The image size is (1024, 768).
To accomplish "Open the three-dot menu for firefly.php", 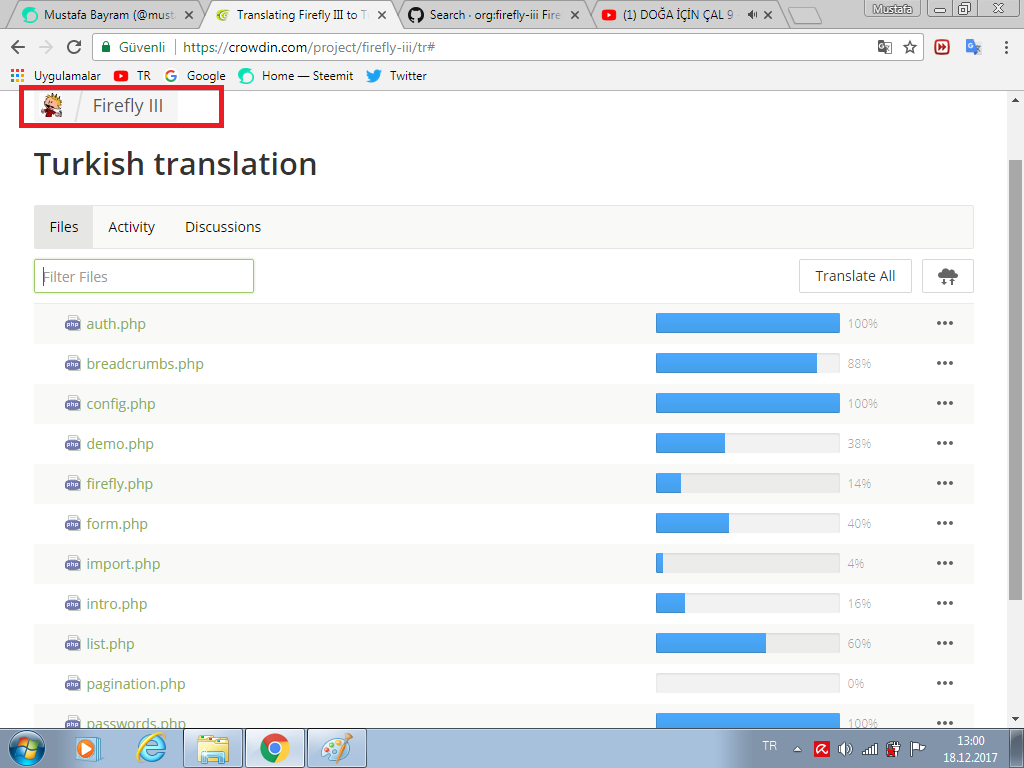I will click(x=944, y=483).
